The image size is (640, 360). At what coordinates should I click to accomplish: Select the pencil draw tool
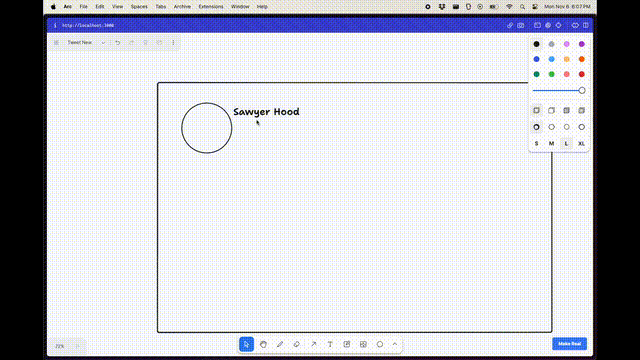click(280, 344)
